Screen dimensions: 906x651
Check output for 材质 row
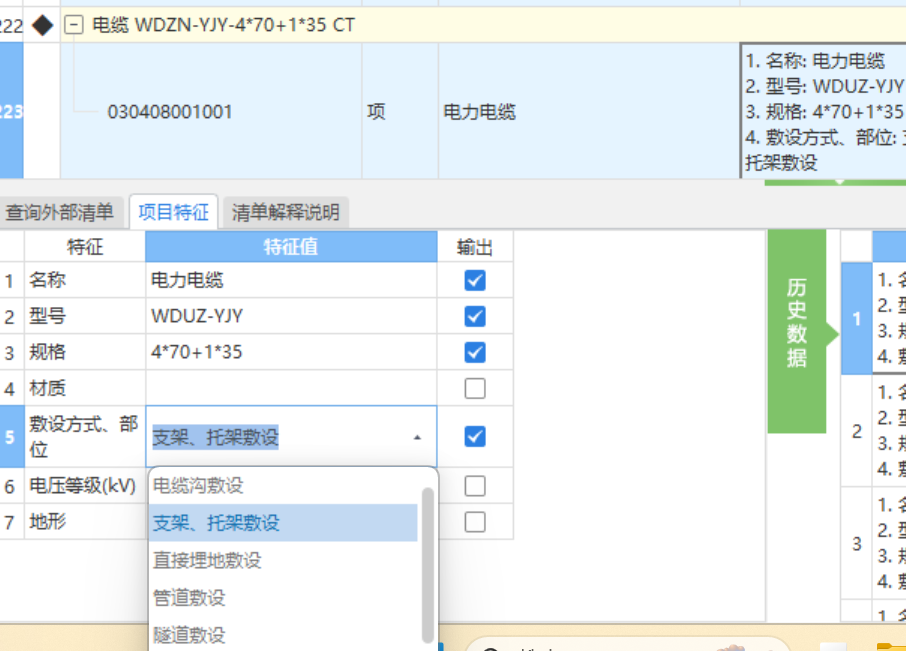pos(475,388)
